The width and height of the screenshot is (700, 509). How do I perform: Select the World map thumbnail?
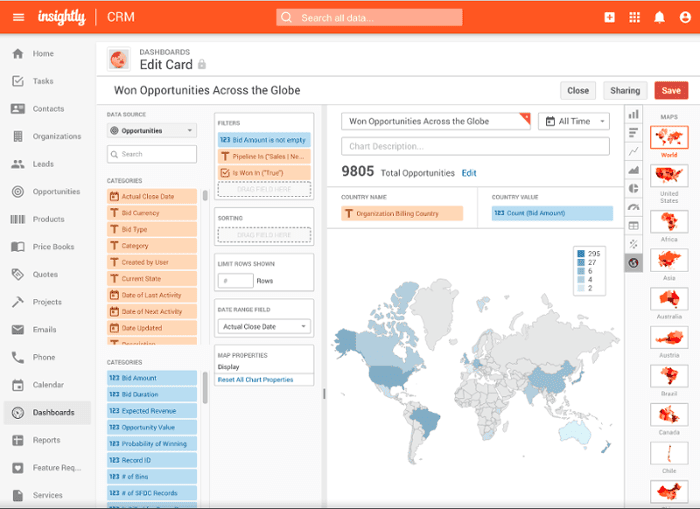[669, 137]
